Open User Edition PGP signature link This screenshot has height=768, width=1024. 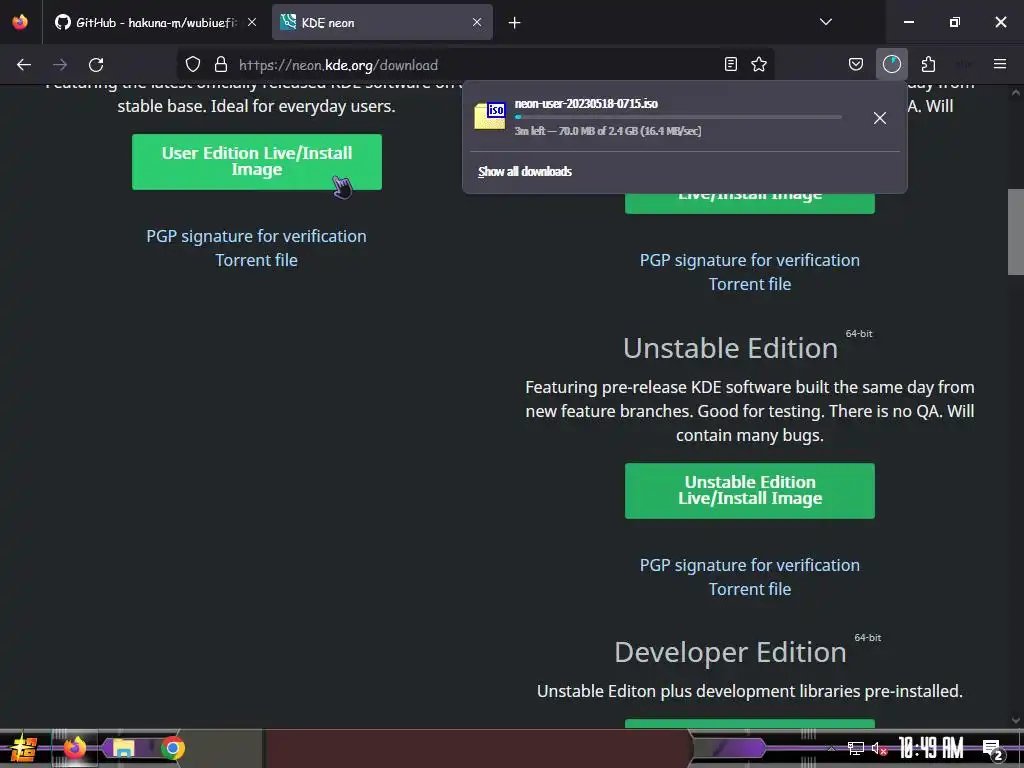pyautogui.click(x=256, y=236)
